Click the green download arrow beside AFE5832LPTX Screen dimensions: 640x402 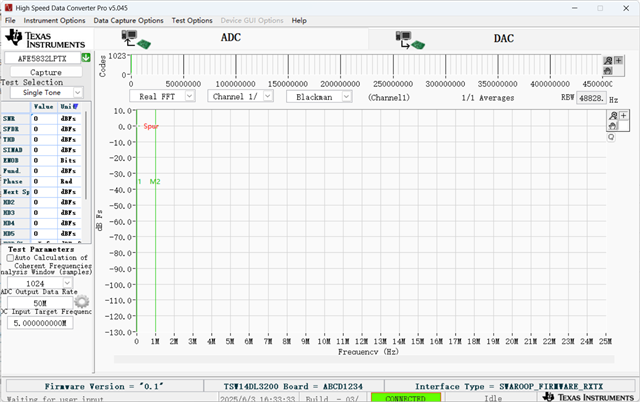click(x=86, y=58)
